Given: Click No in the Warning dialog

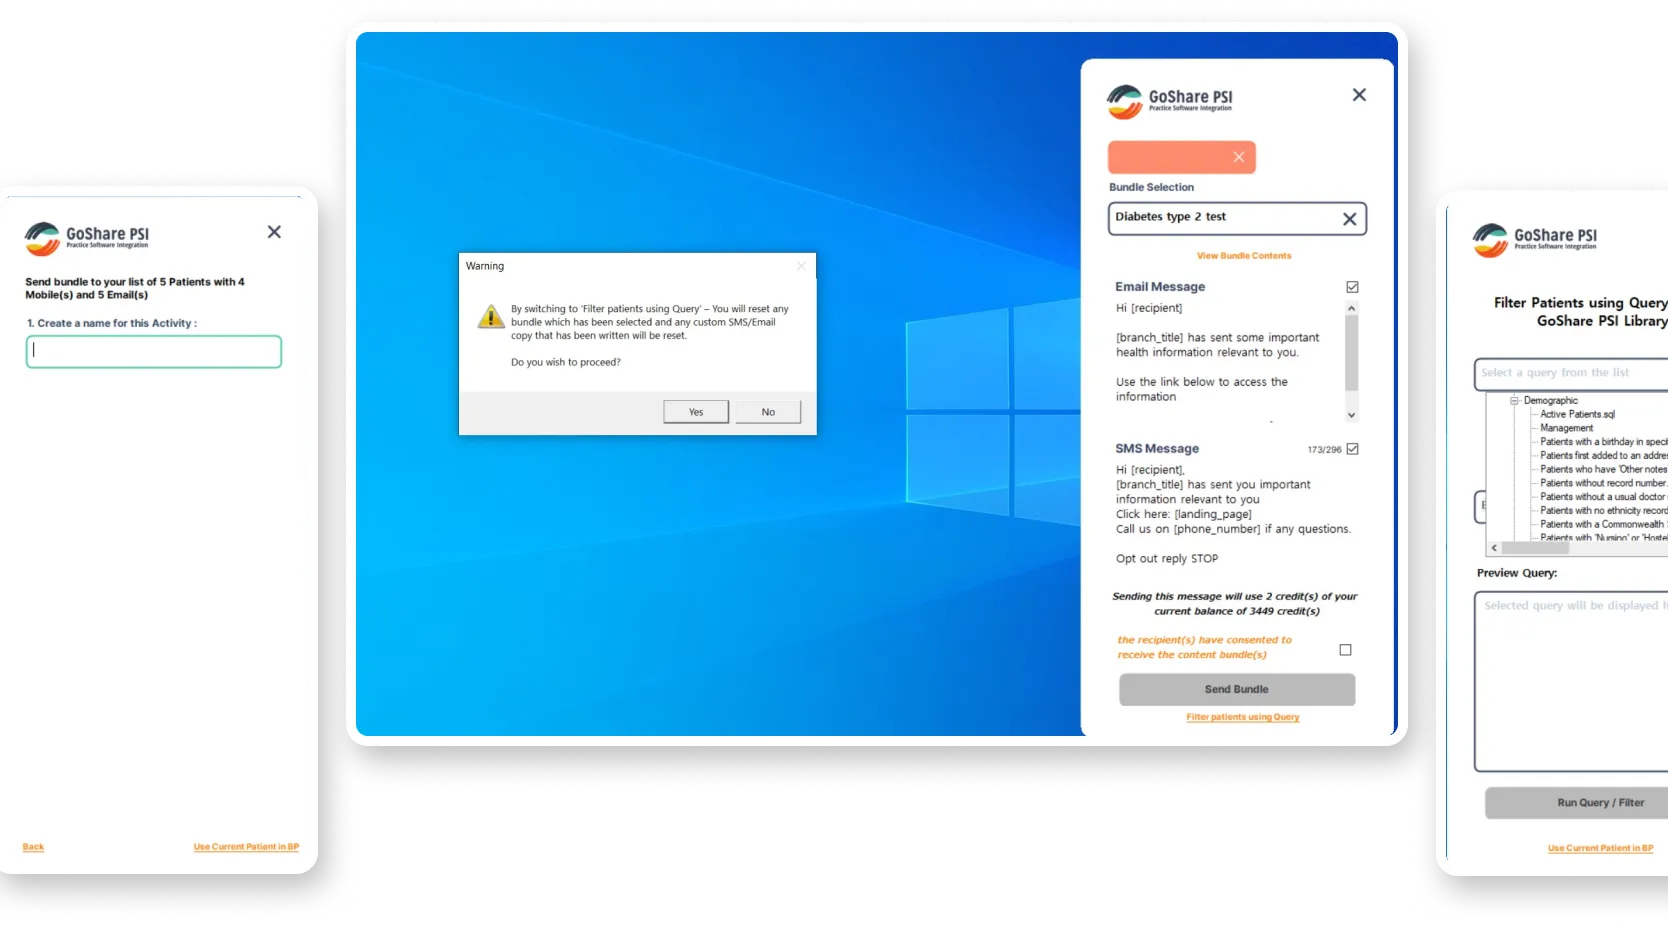Looking at the screenshot, I should (768, 412).
